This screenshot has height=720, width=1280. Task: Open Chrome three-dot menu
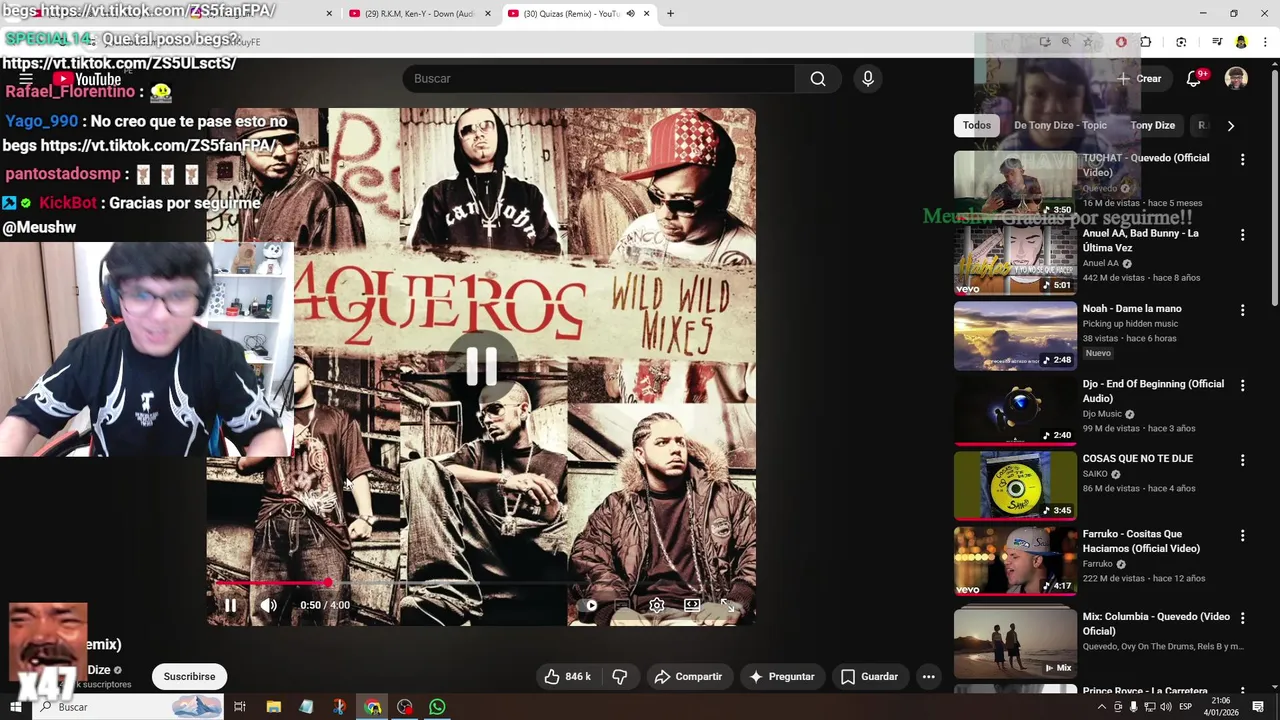(1265, 42)
